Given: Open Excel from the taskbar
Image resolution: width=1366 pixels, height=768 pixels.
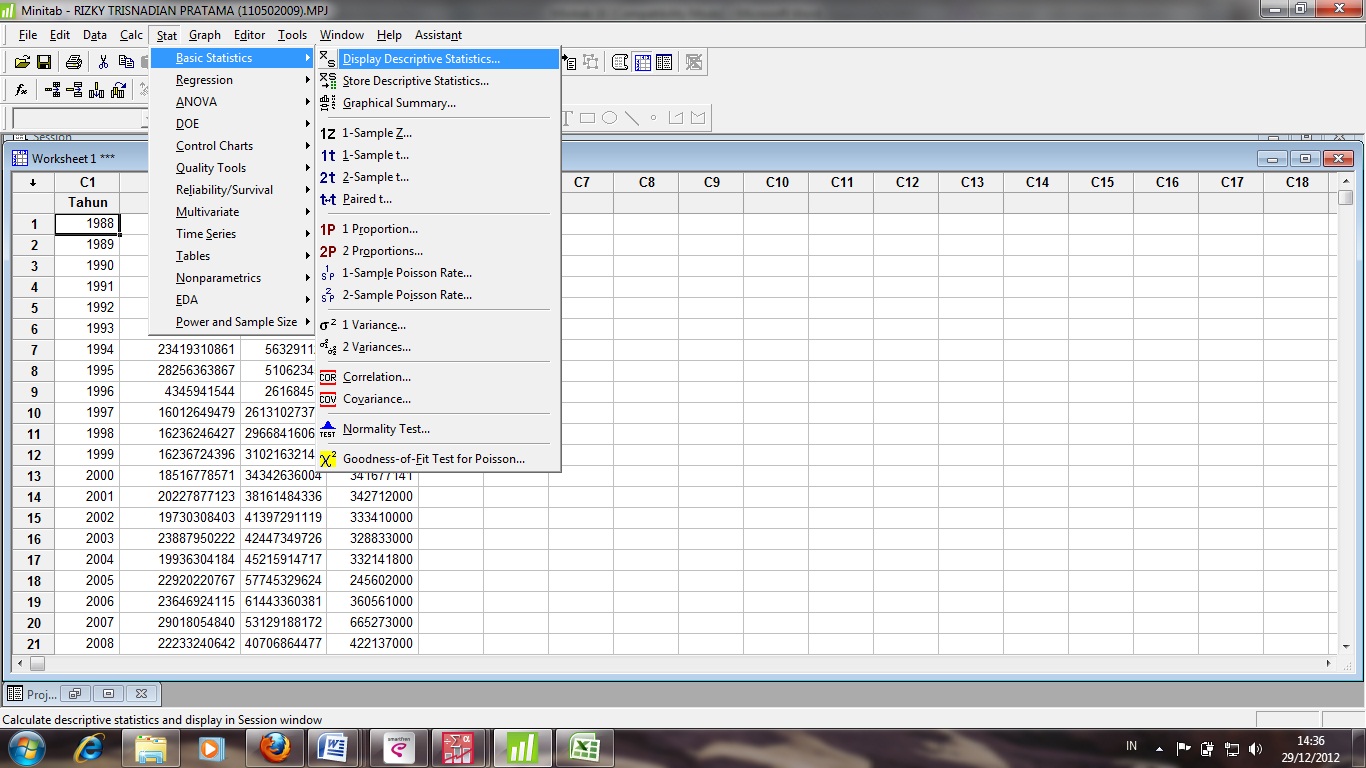Looking at the screenshot, I should point(584,747).
